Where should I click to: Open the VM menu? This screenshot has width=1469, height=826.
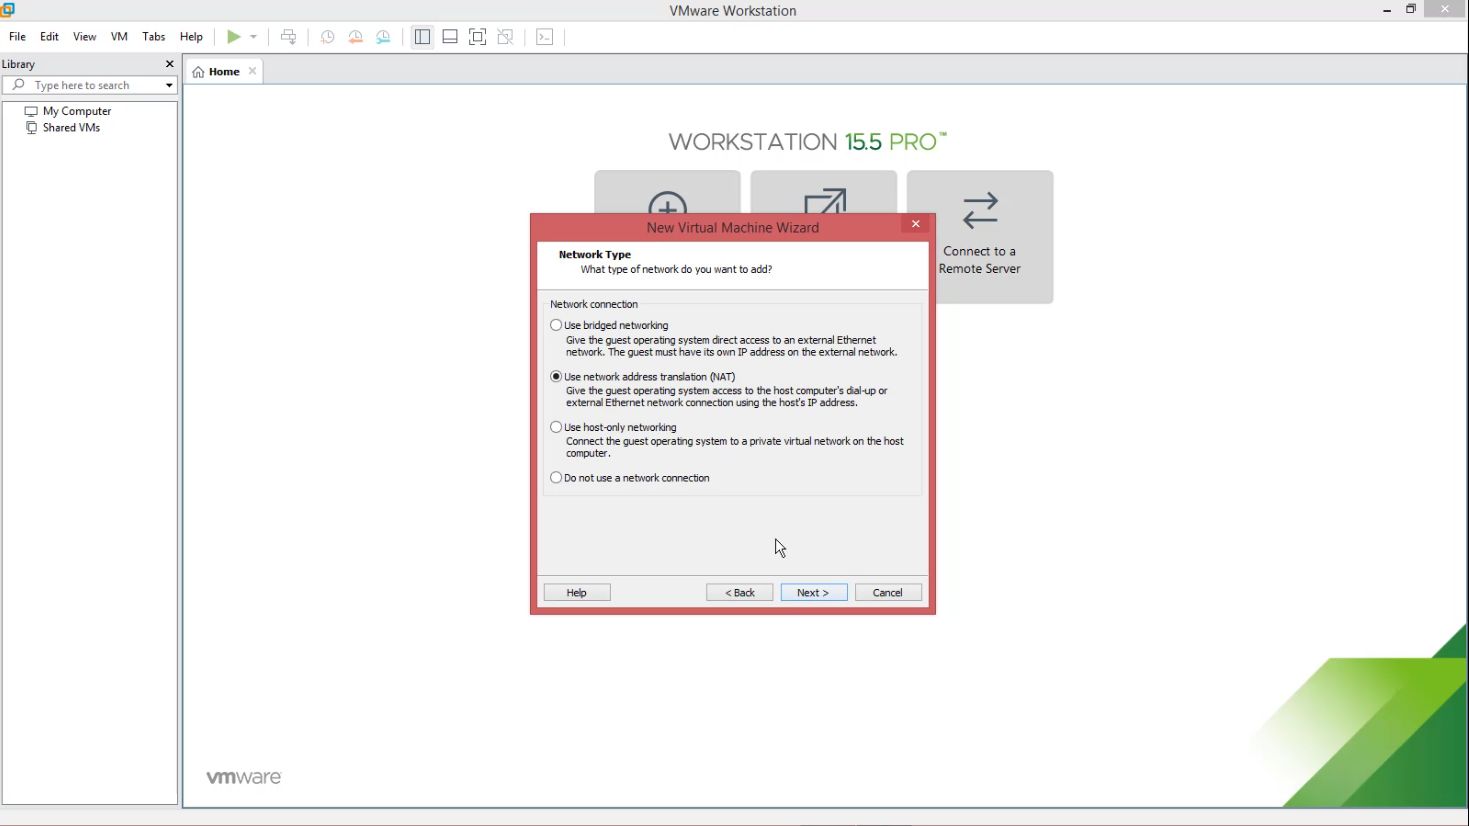119,37
